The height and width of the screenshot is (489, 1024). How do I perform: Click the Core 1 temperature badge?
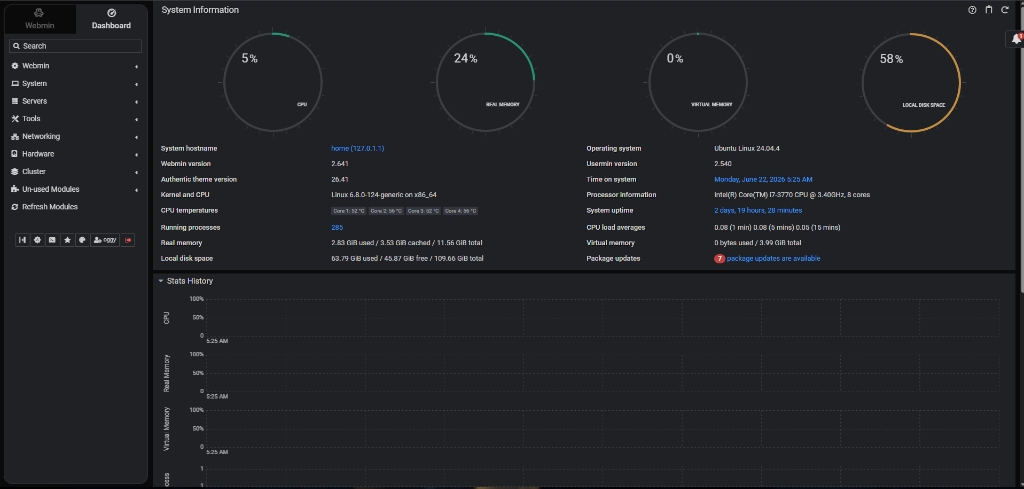(349, 211)
